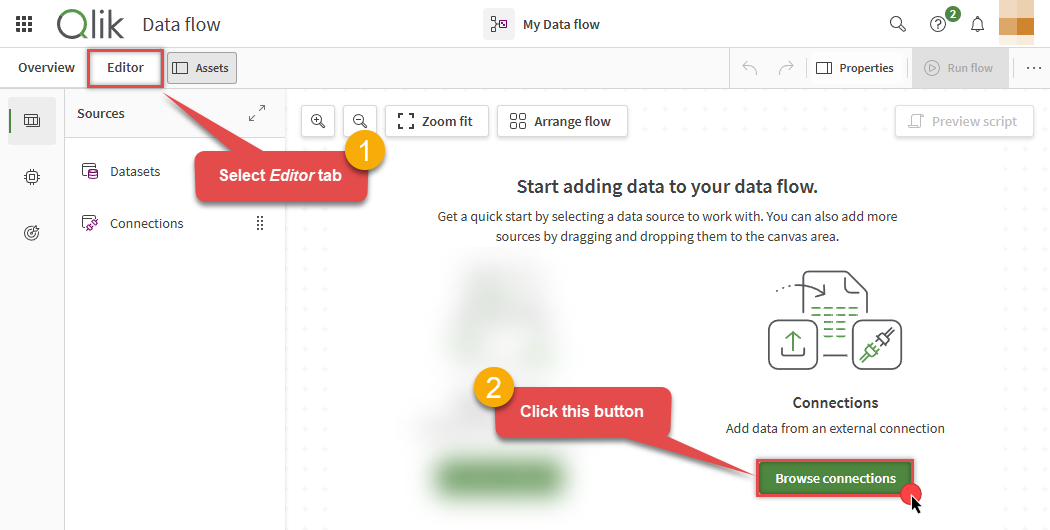Click the undo arrow
The height and width of the screenshot is (530, 1050).
(750, 68)
